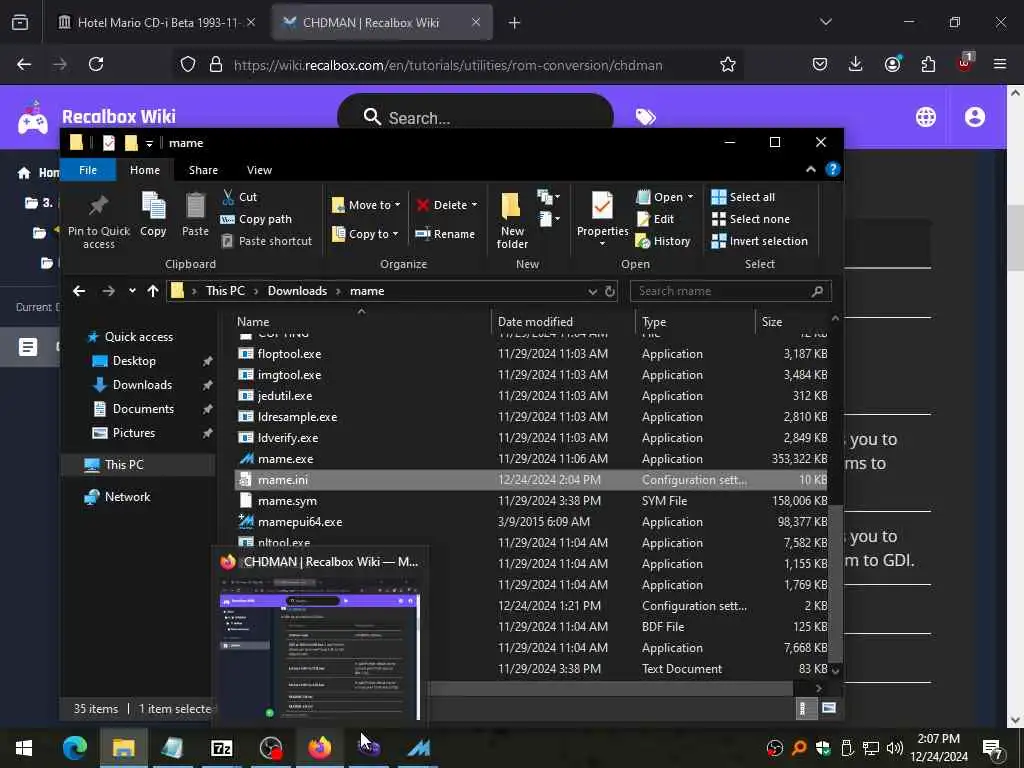Expand address bar history dropdown
Viewport: 1024px width, 768px height.
(x=592, y=291)
